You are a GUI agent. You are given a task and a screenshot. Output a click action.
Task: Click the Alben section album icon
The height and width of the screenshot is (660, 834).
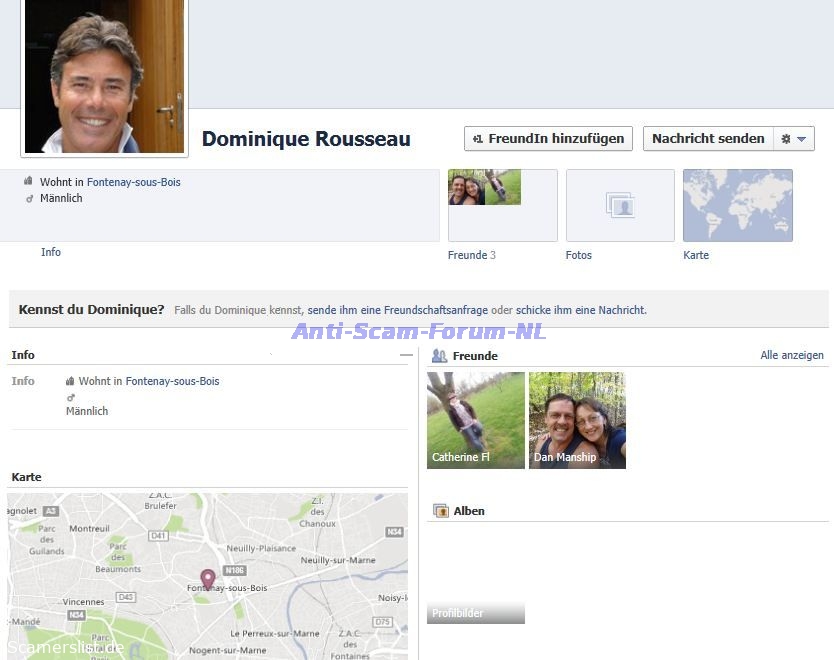tap(440, 511)
